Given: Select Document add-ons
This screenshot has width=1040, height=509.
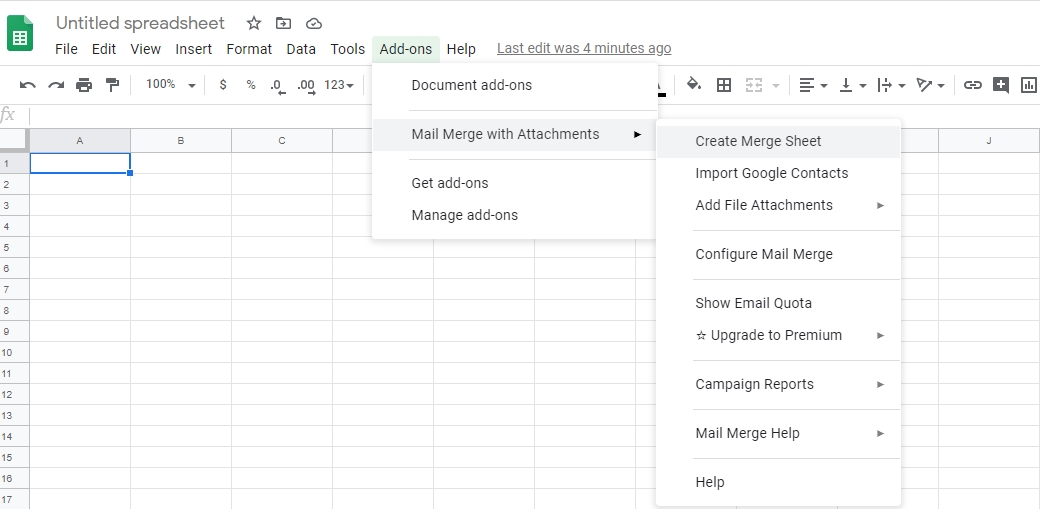Looking at the screenshot, I should tap(515, 85).
